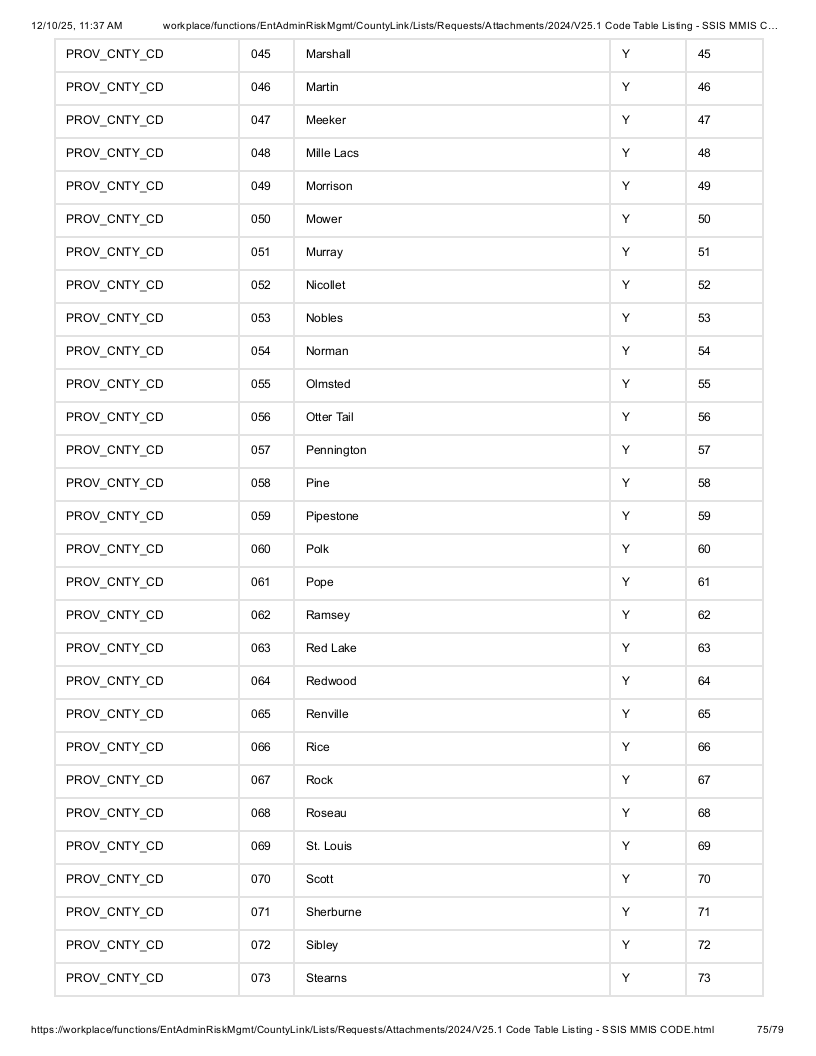Select the Red Lake county cell

[x=452, y=649]
